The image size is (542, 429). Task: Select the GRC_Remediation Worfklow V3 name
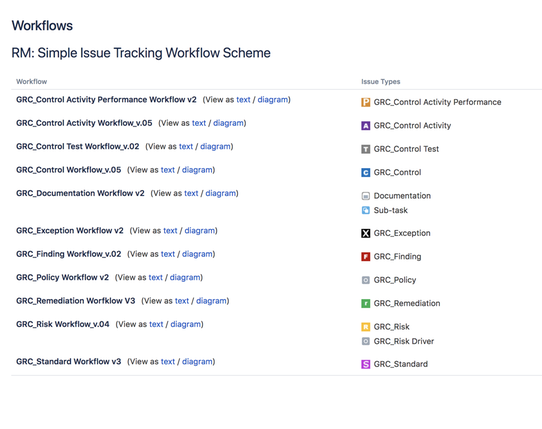point(75,301)
